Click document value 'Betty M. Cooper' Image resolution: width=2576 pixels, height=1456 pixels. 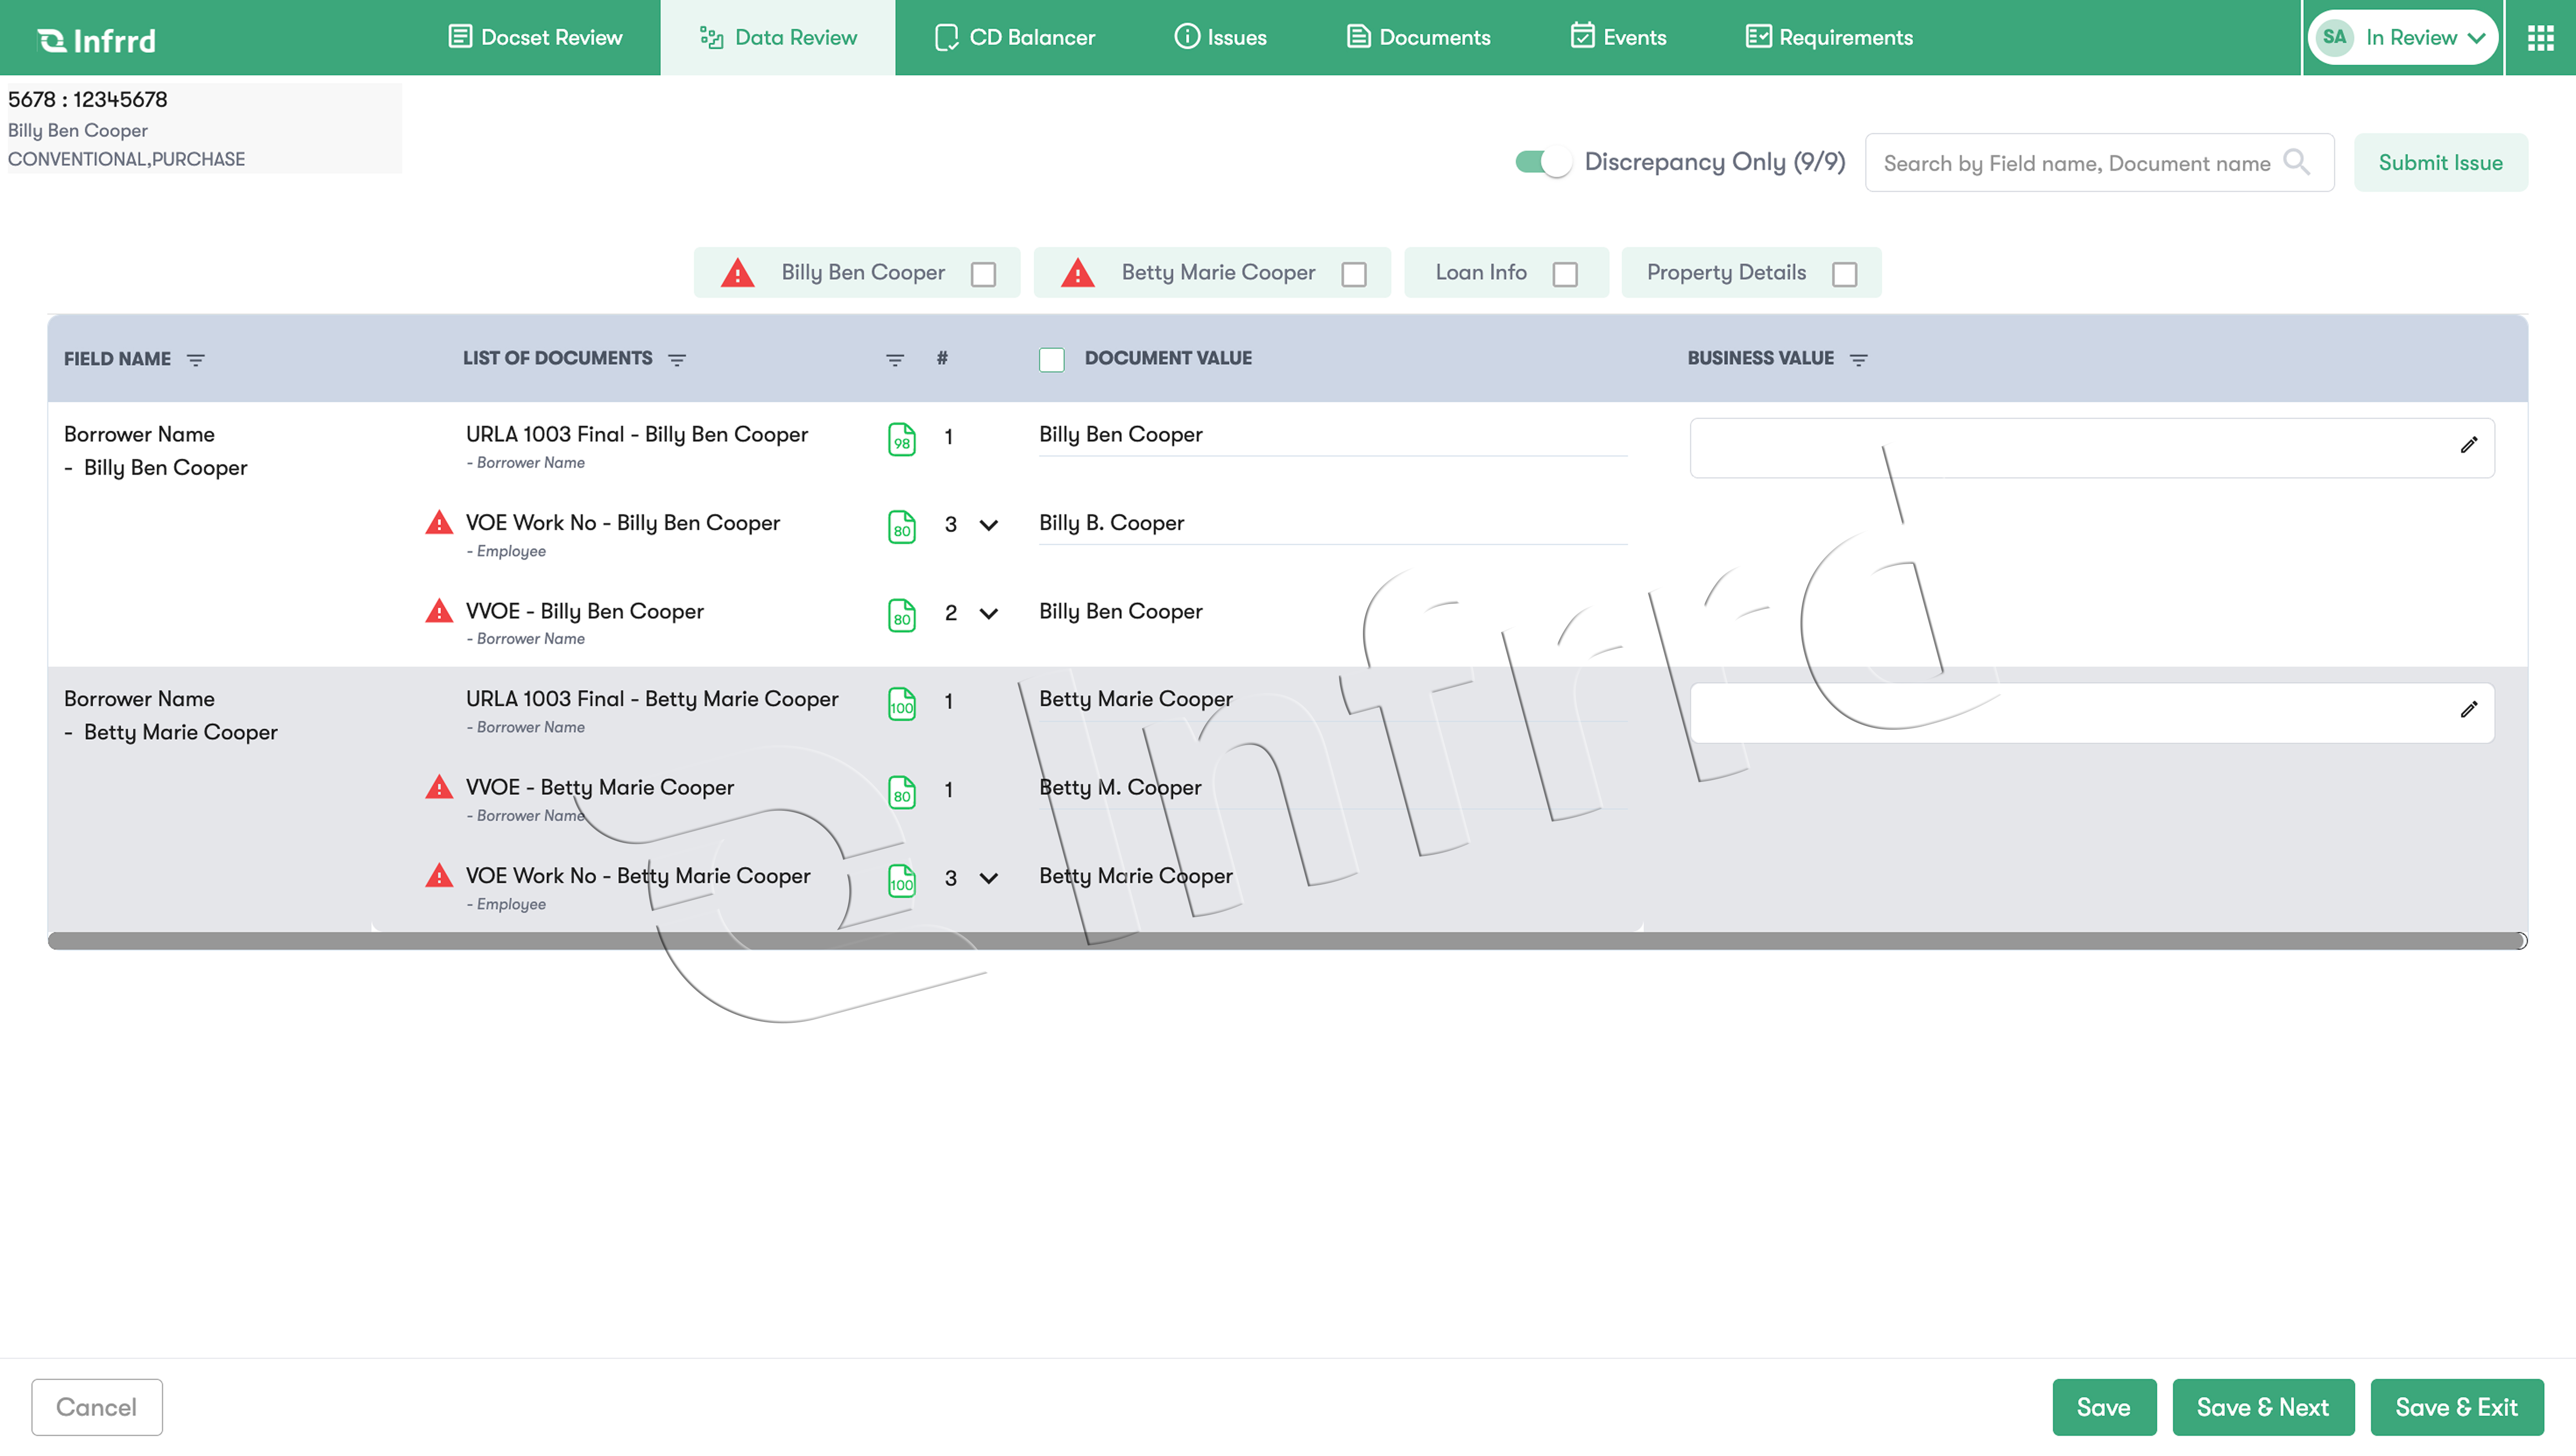click(1120, 787)
